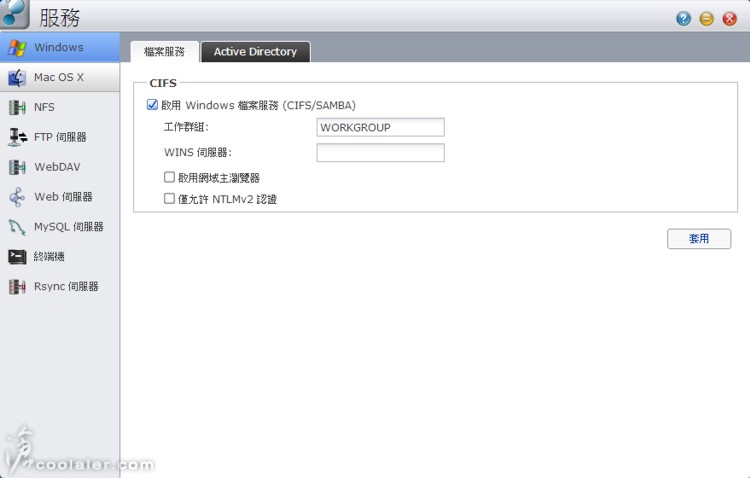Open the 終端機 terminal icon

pos(17,256)
